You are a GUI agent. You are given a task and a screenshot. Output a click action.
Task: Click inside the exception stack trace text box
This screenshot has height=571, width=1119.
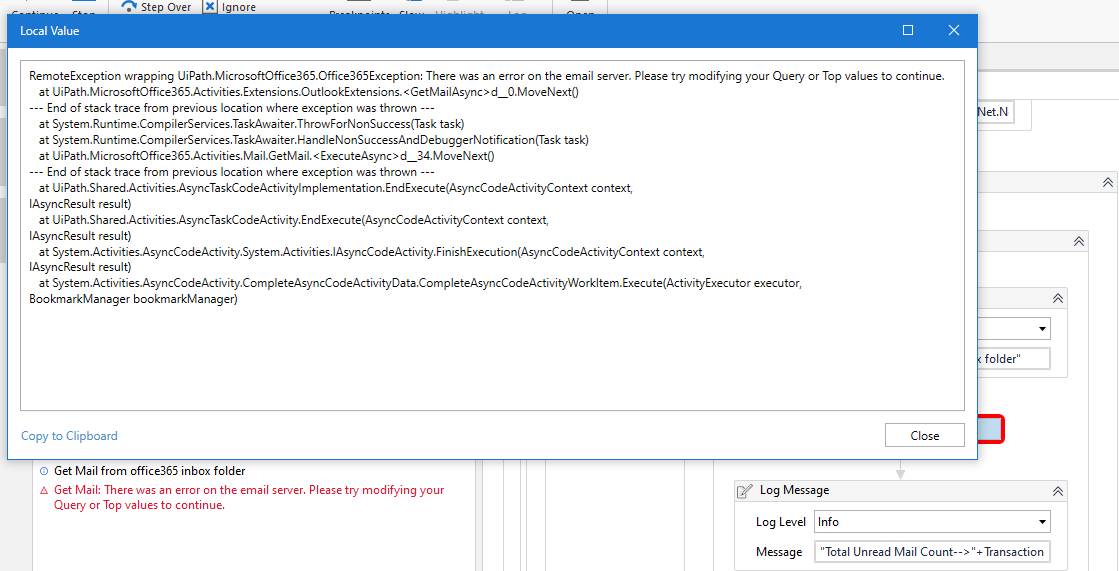point(492,236)
